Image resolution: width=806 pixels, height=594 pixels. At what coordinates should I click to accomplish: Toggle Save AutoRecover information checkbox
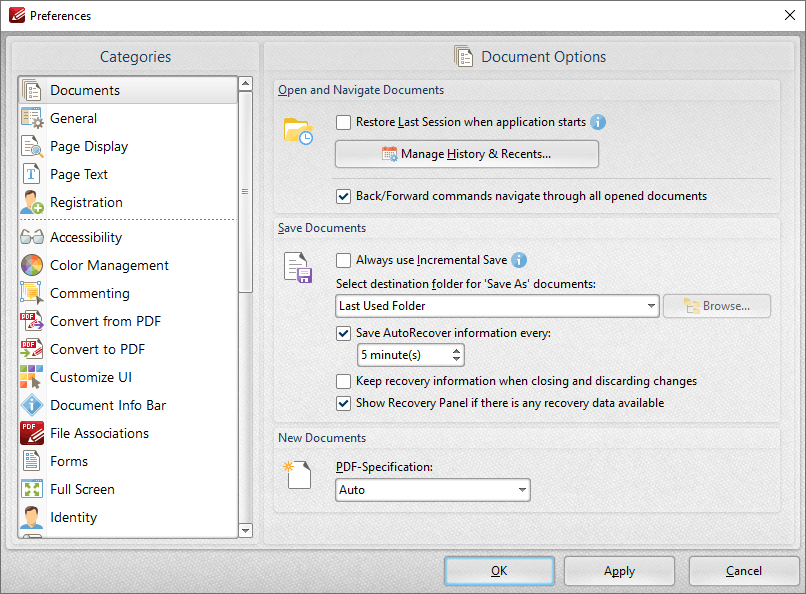tap(343, 333)
